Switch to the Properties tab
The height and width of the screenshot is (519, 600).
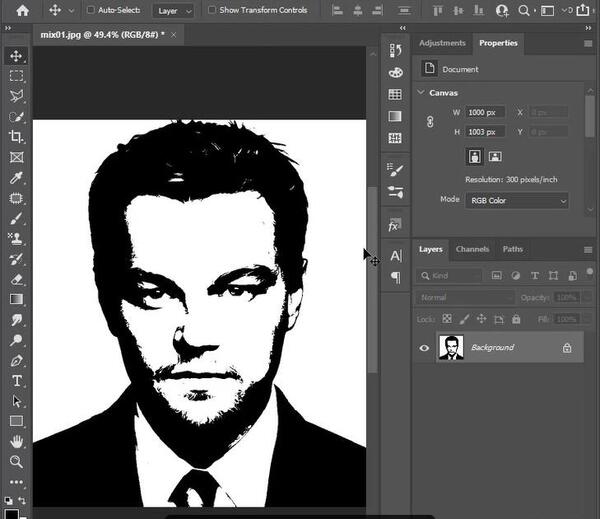tap(498, 43)
